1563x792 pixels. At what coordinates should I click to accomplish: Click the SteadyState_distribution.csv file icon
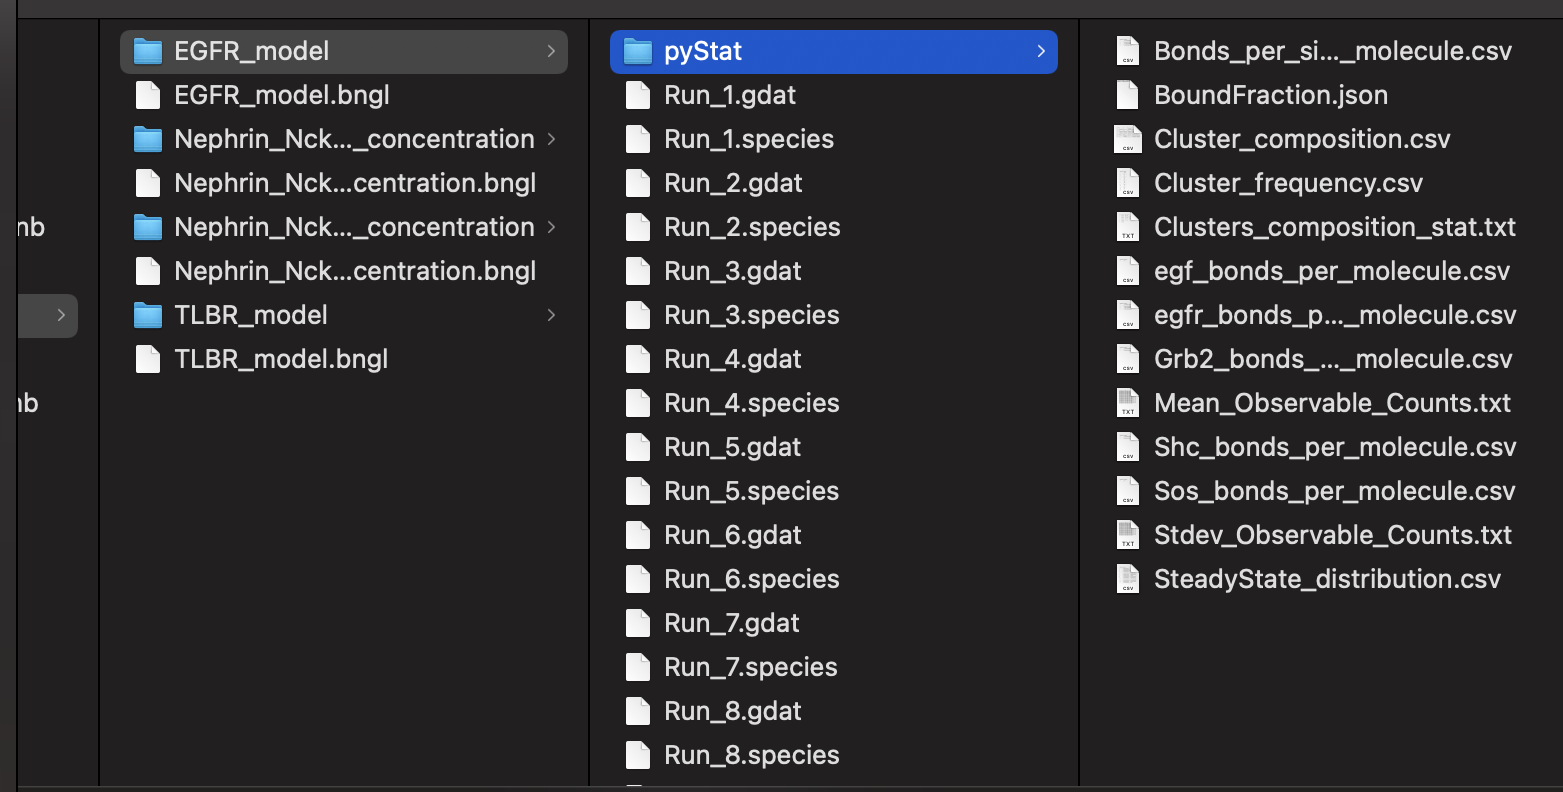coord(1128,579)
